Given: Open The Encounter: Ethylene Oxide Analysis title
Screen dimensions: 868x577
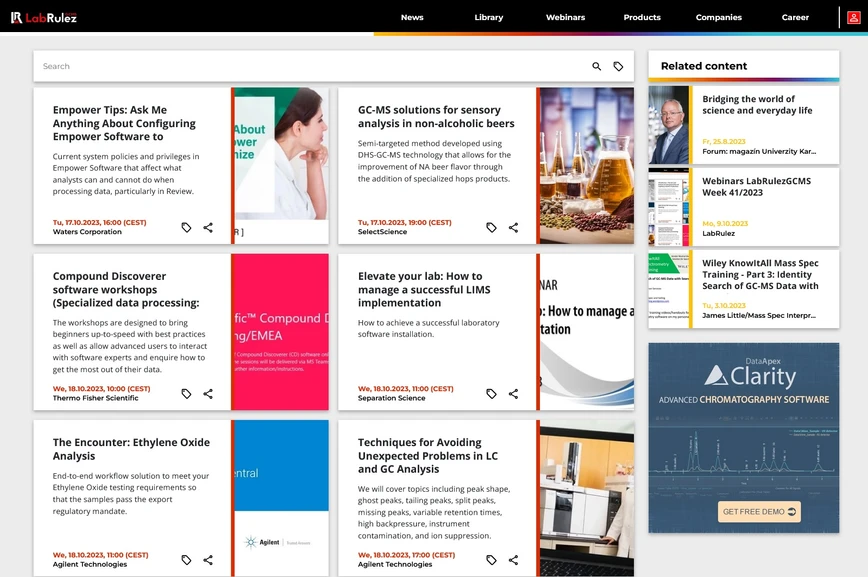Looking at the screenshot, I should [131, 449].
